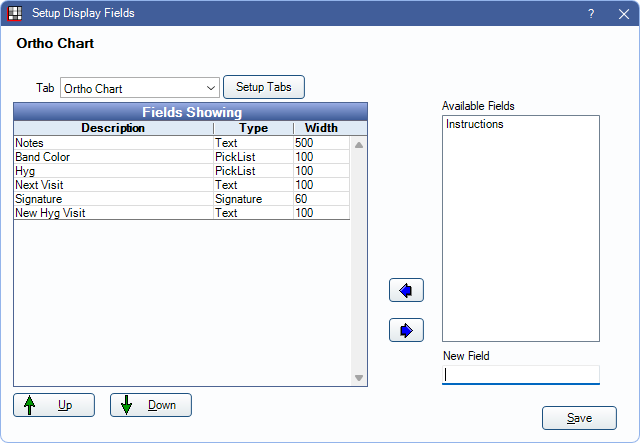
Task: Select the Next Visit field row
Action: [110, 185]
